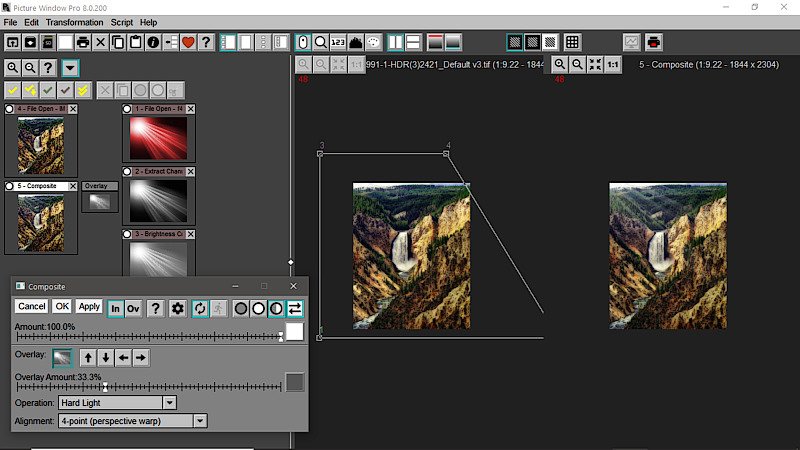Click the Overlay Amount slider track
Screen dimensions: 800x450
click(180, 386)
